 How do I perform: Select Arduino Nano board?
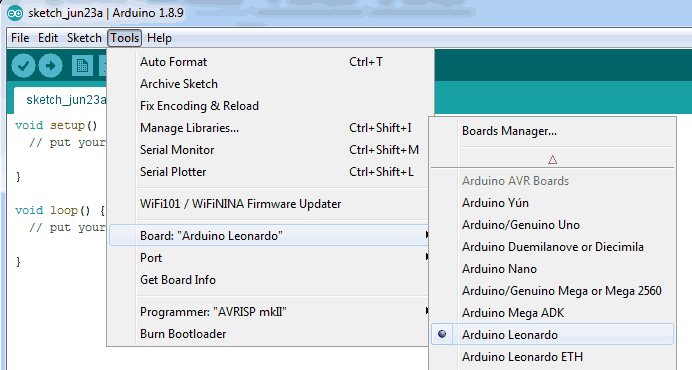click(x=553, y=269)
